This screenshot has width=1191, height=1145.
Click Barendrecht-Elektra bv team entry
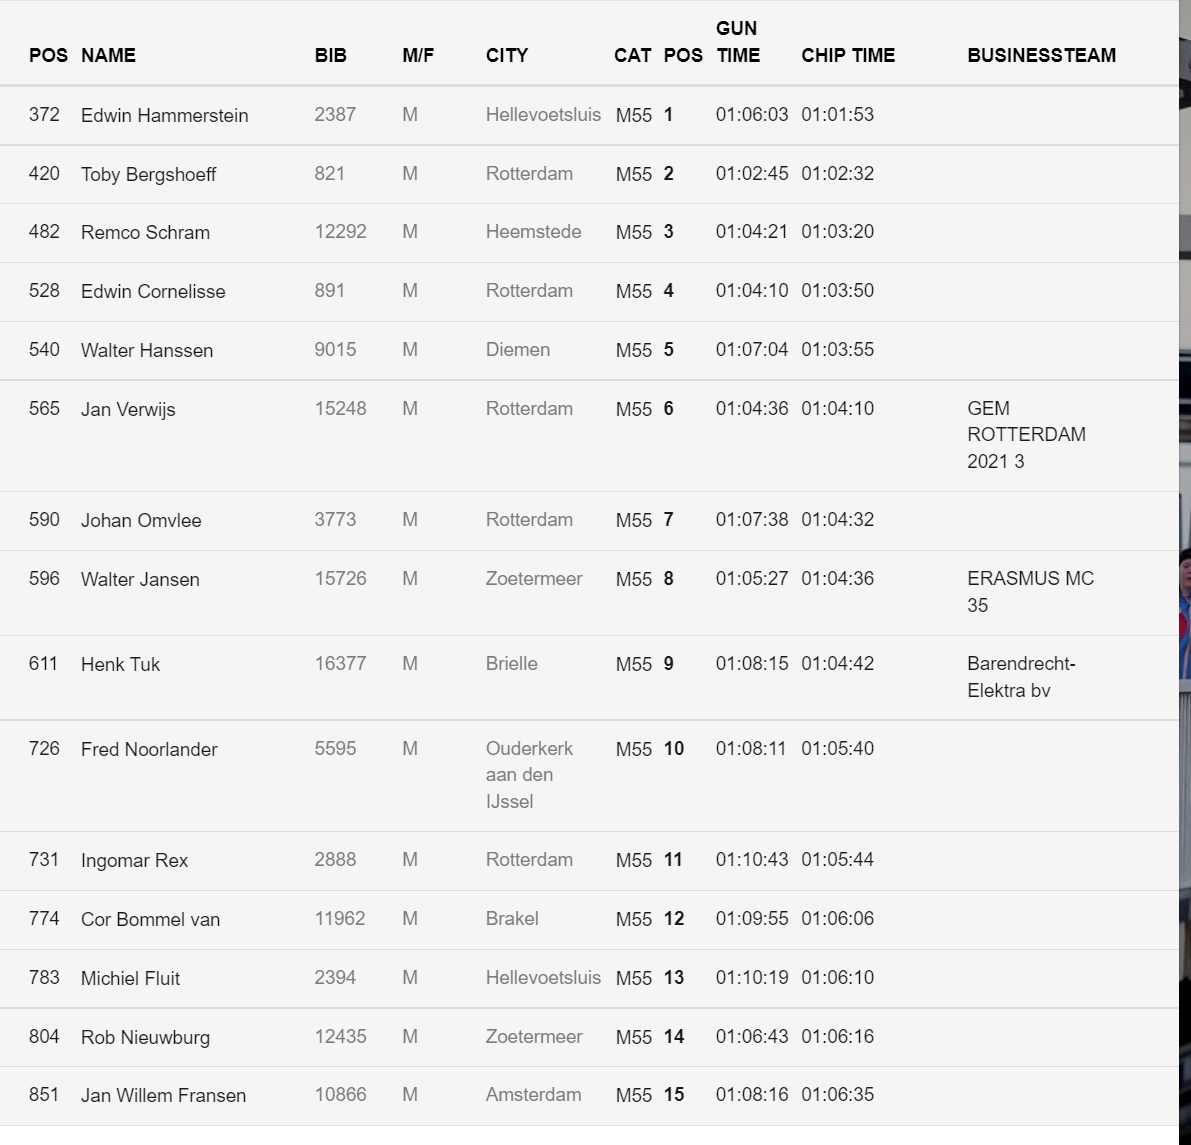pyautogui.click(x=1021, y=677)
